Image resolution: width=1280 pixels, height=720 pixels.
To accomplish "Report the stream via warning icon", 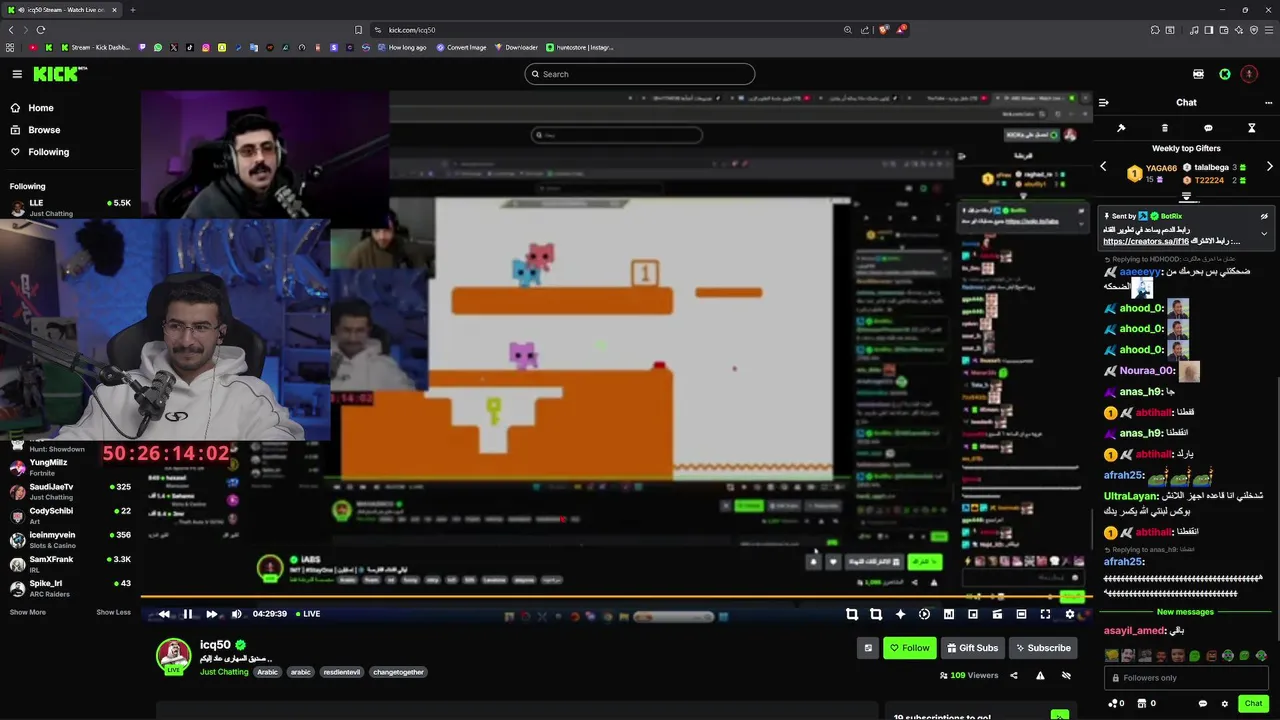I will (1040, 676).
